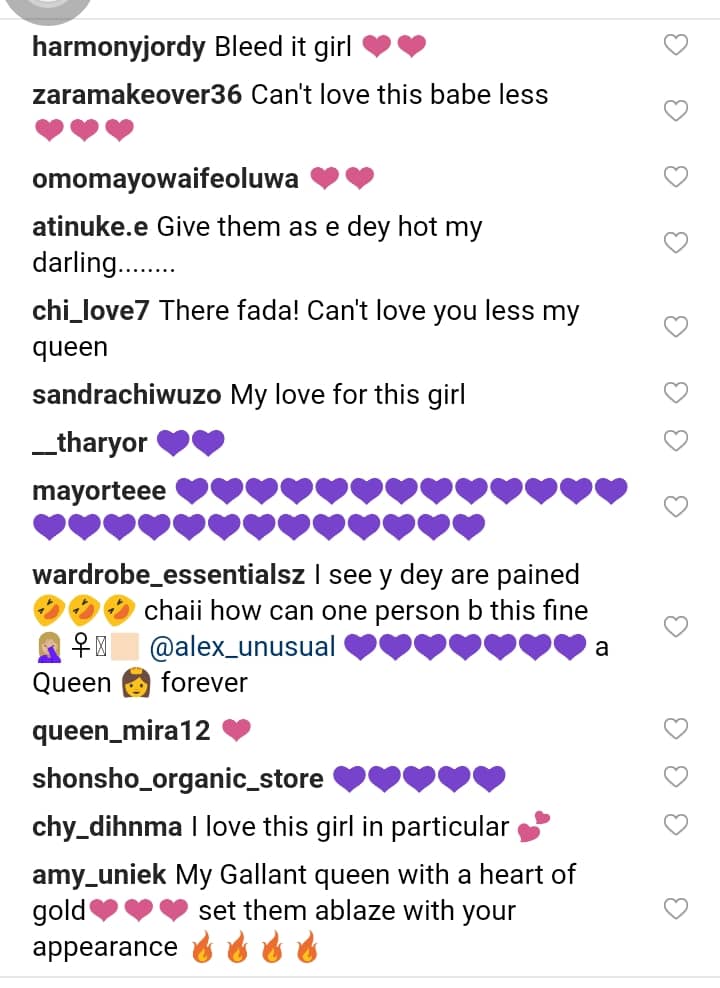Toggle like on queen_mira12's comment

(677, 729)
